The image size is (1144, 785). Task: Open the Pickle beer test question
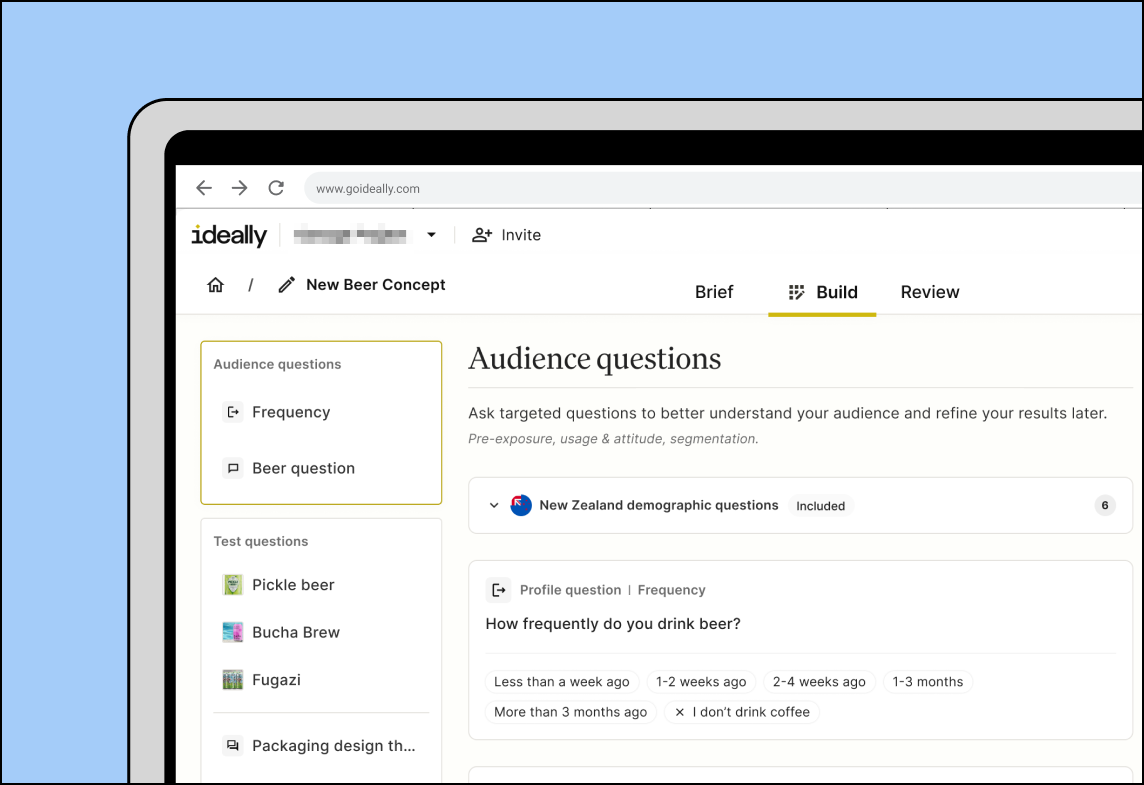293,585
